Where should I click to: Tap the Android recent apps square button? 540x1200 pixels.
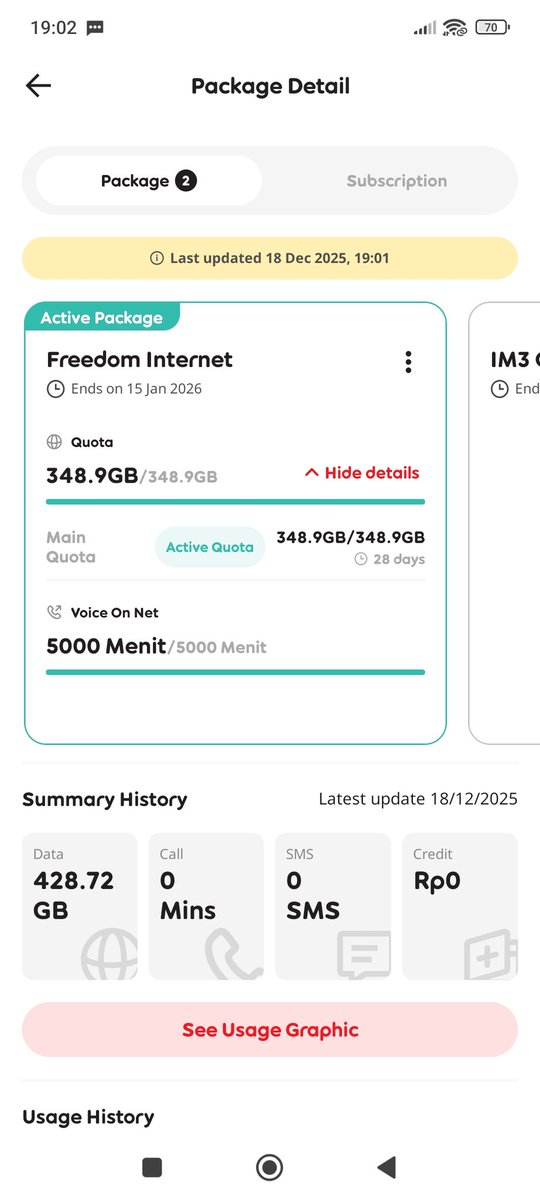click(152, 1167)
